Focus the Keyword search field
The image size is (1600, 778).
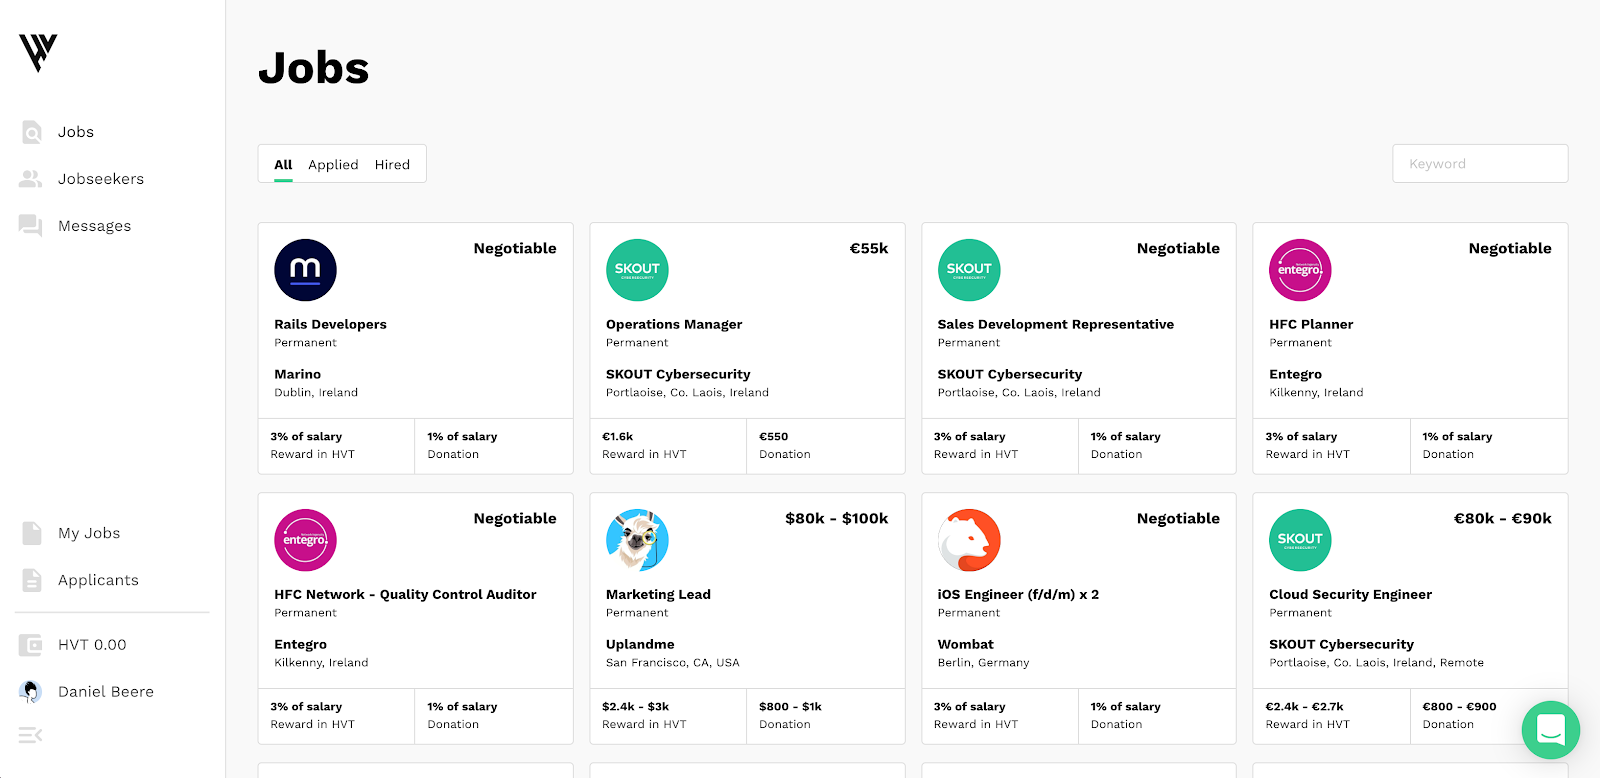click(x=1480, y=164)
